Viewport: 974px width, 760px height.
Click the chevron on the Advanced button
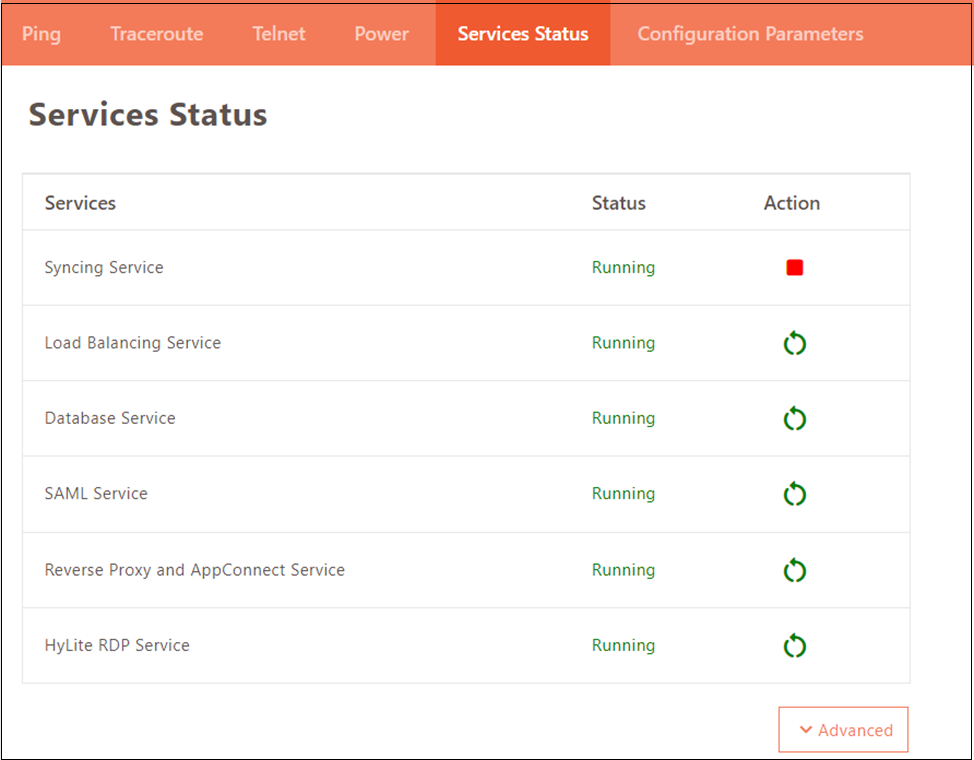(x=806, y=730)
